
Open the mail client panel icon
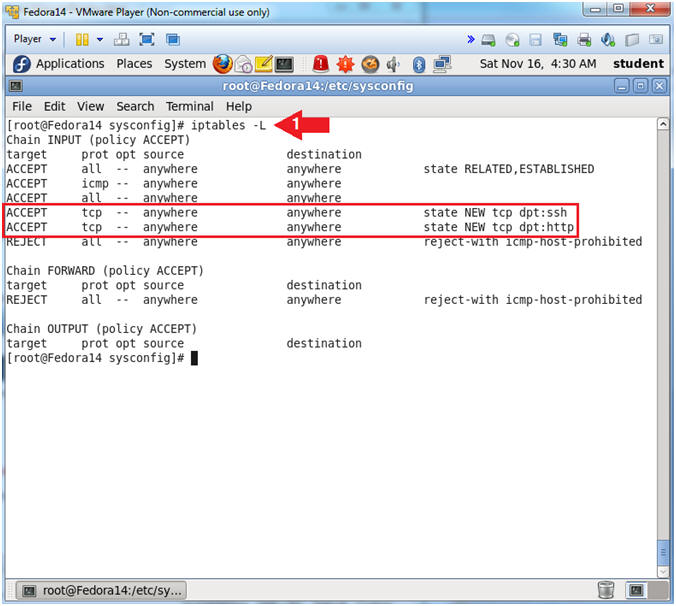244,65
